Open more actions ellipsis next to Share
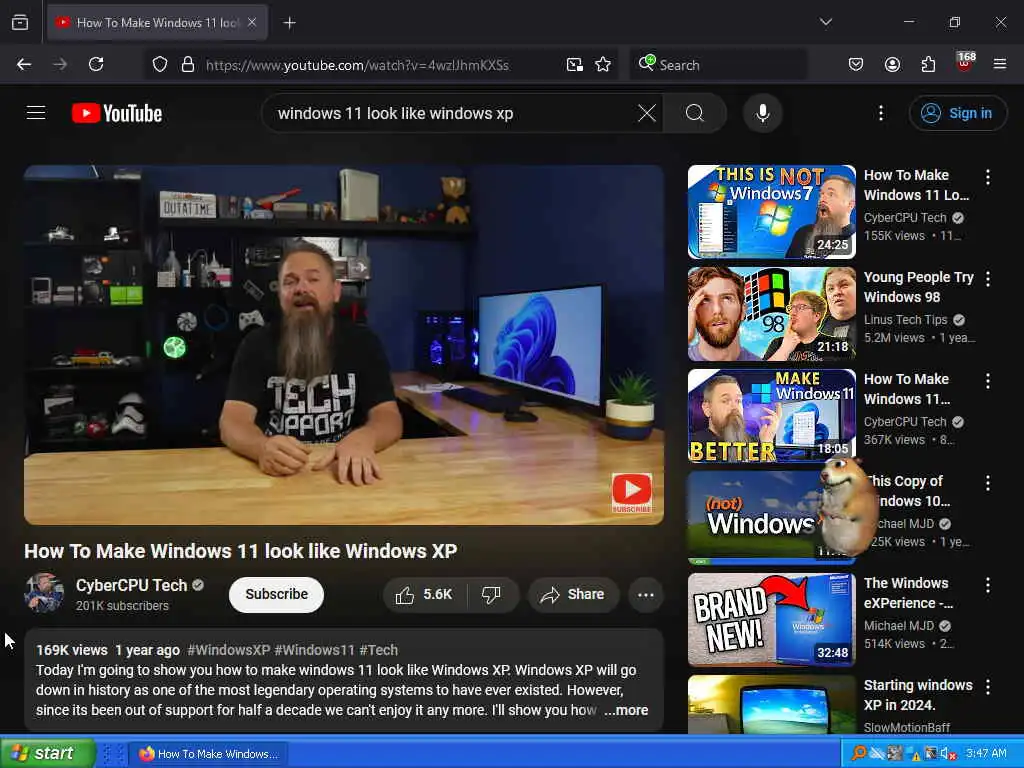Screen dimensions: 1024x768 point(646,595)
